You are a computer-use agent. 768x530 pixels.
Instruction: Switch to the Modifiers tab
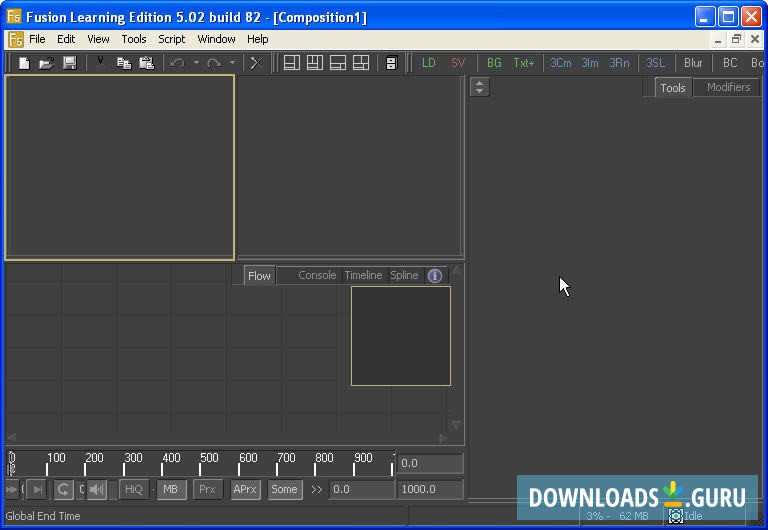(x=728, y=87)
